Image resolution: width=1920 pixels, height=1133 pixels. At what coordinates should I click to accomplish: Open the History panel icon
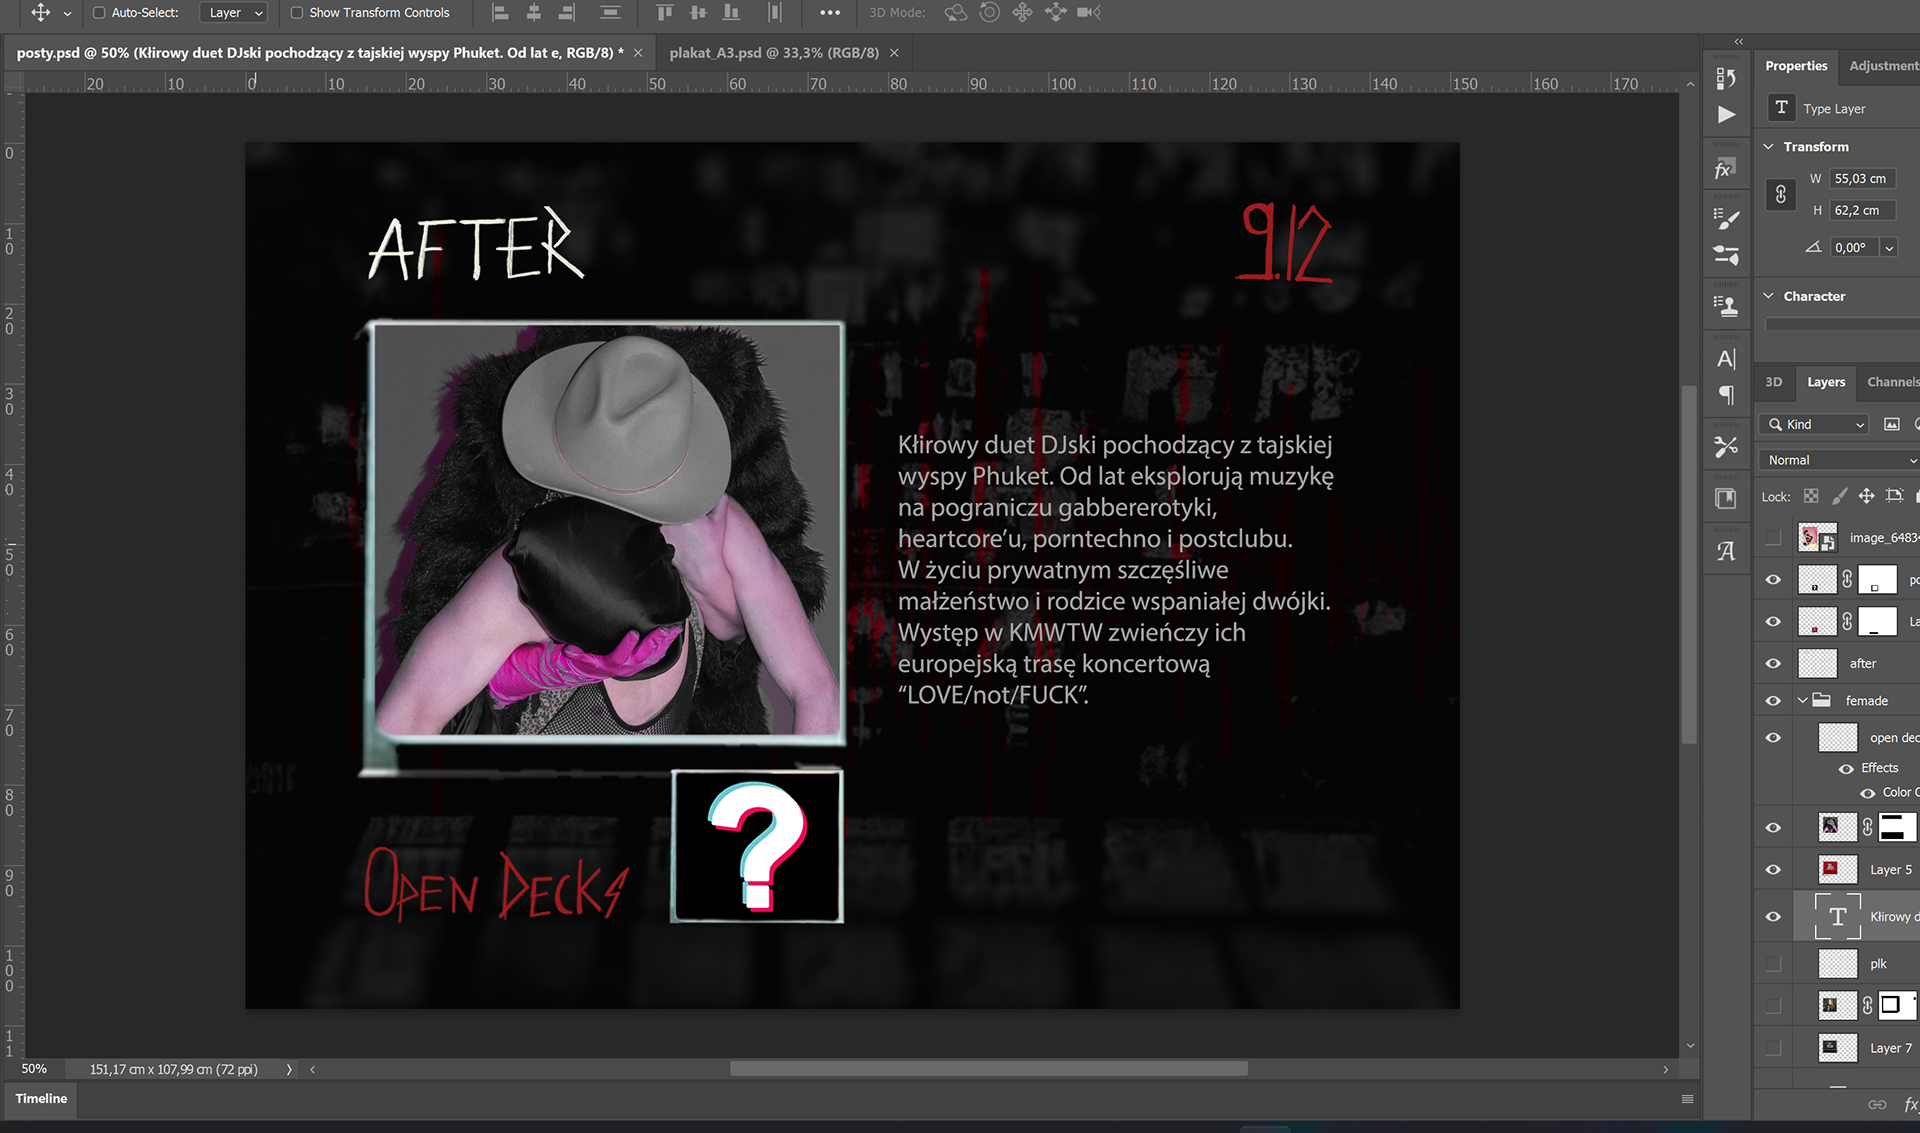point(1726,78)
